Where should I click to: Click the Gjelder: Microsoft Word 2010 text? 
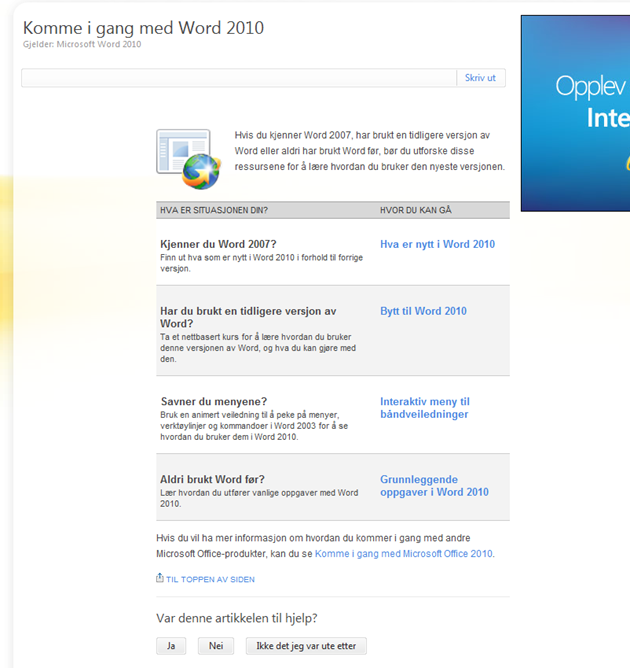82,44
